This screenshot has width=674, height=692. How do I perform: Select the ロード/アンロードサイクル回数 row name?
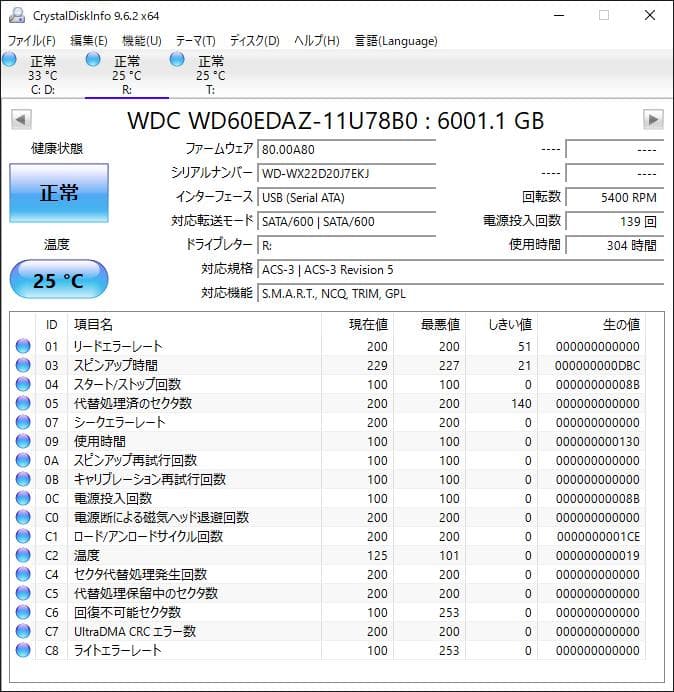(x=148, y=536)
